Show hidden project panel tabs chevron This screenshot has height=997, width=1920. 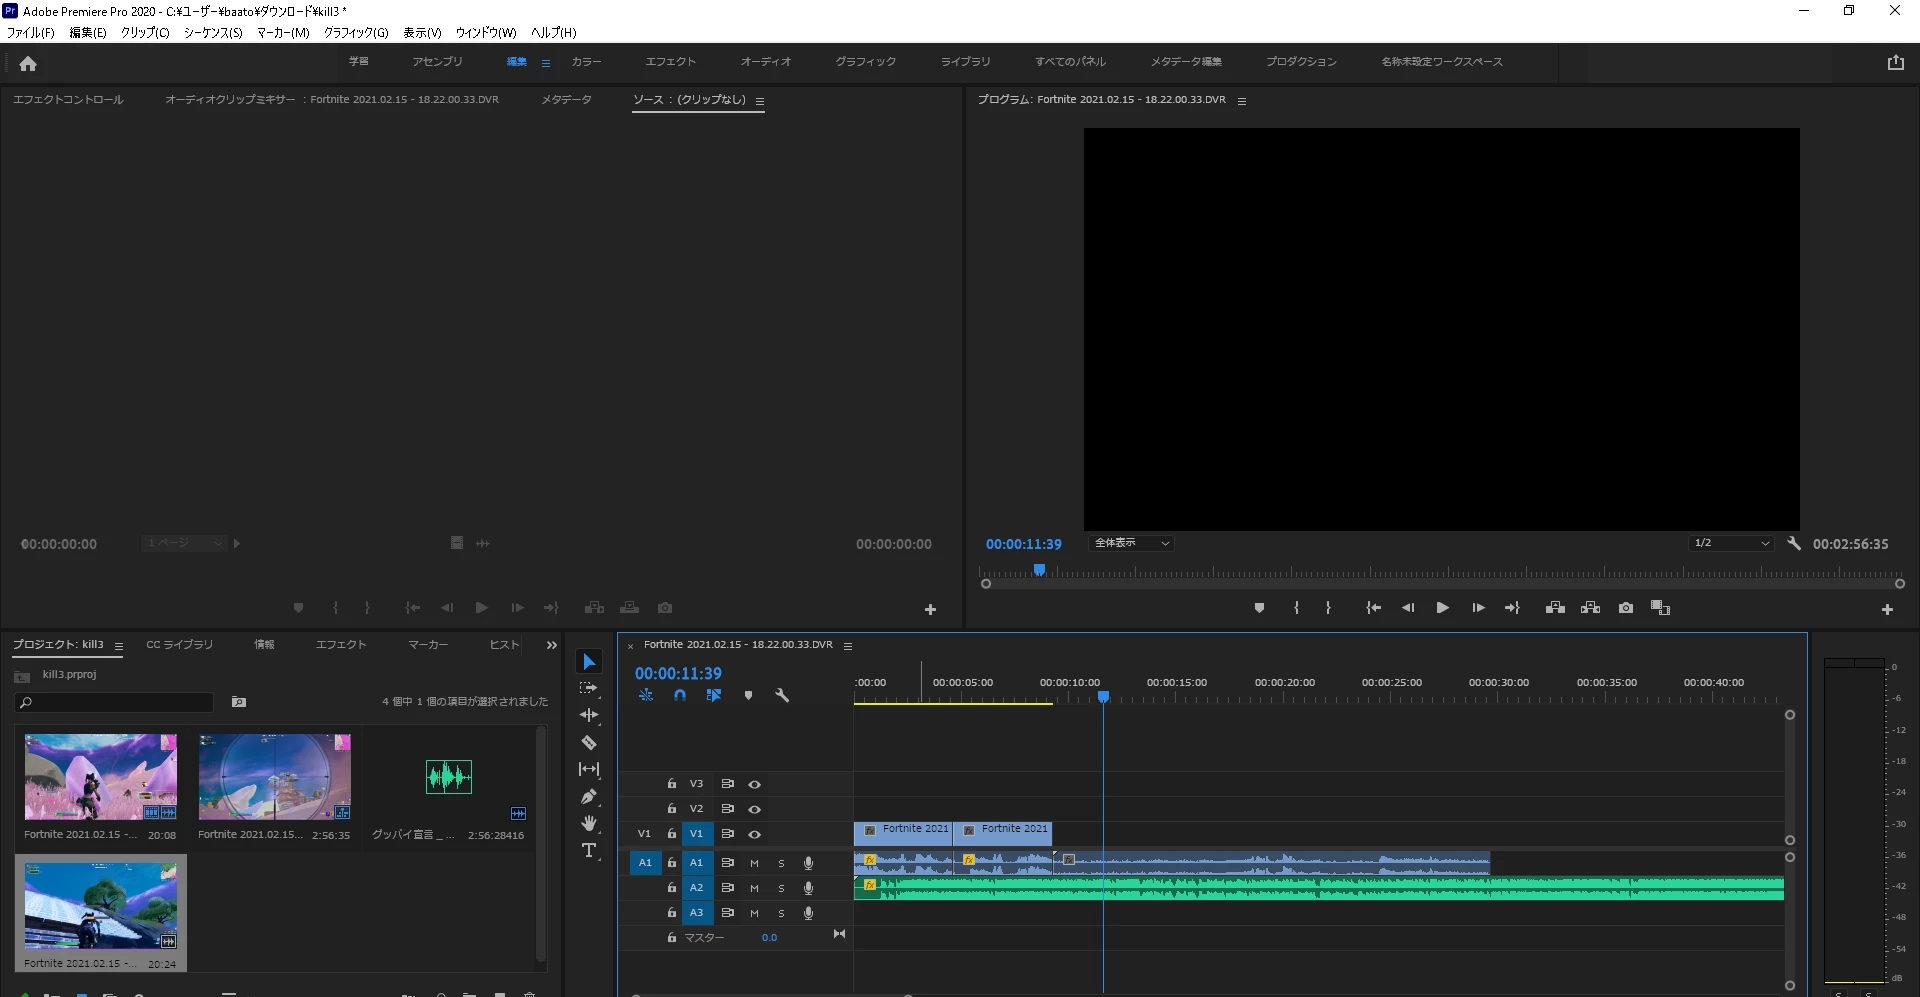click(x=551, y=645)
